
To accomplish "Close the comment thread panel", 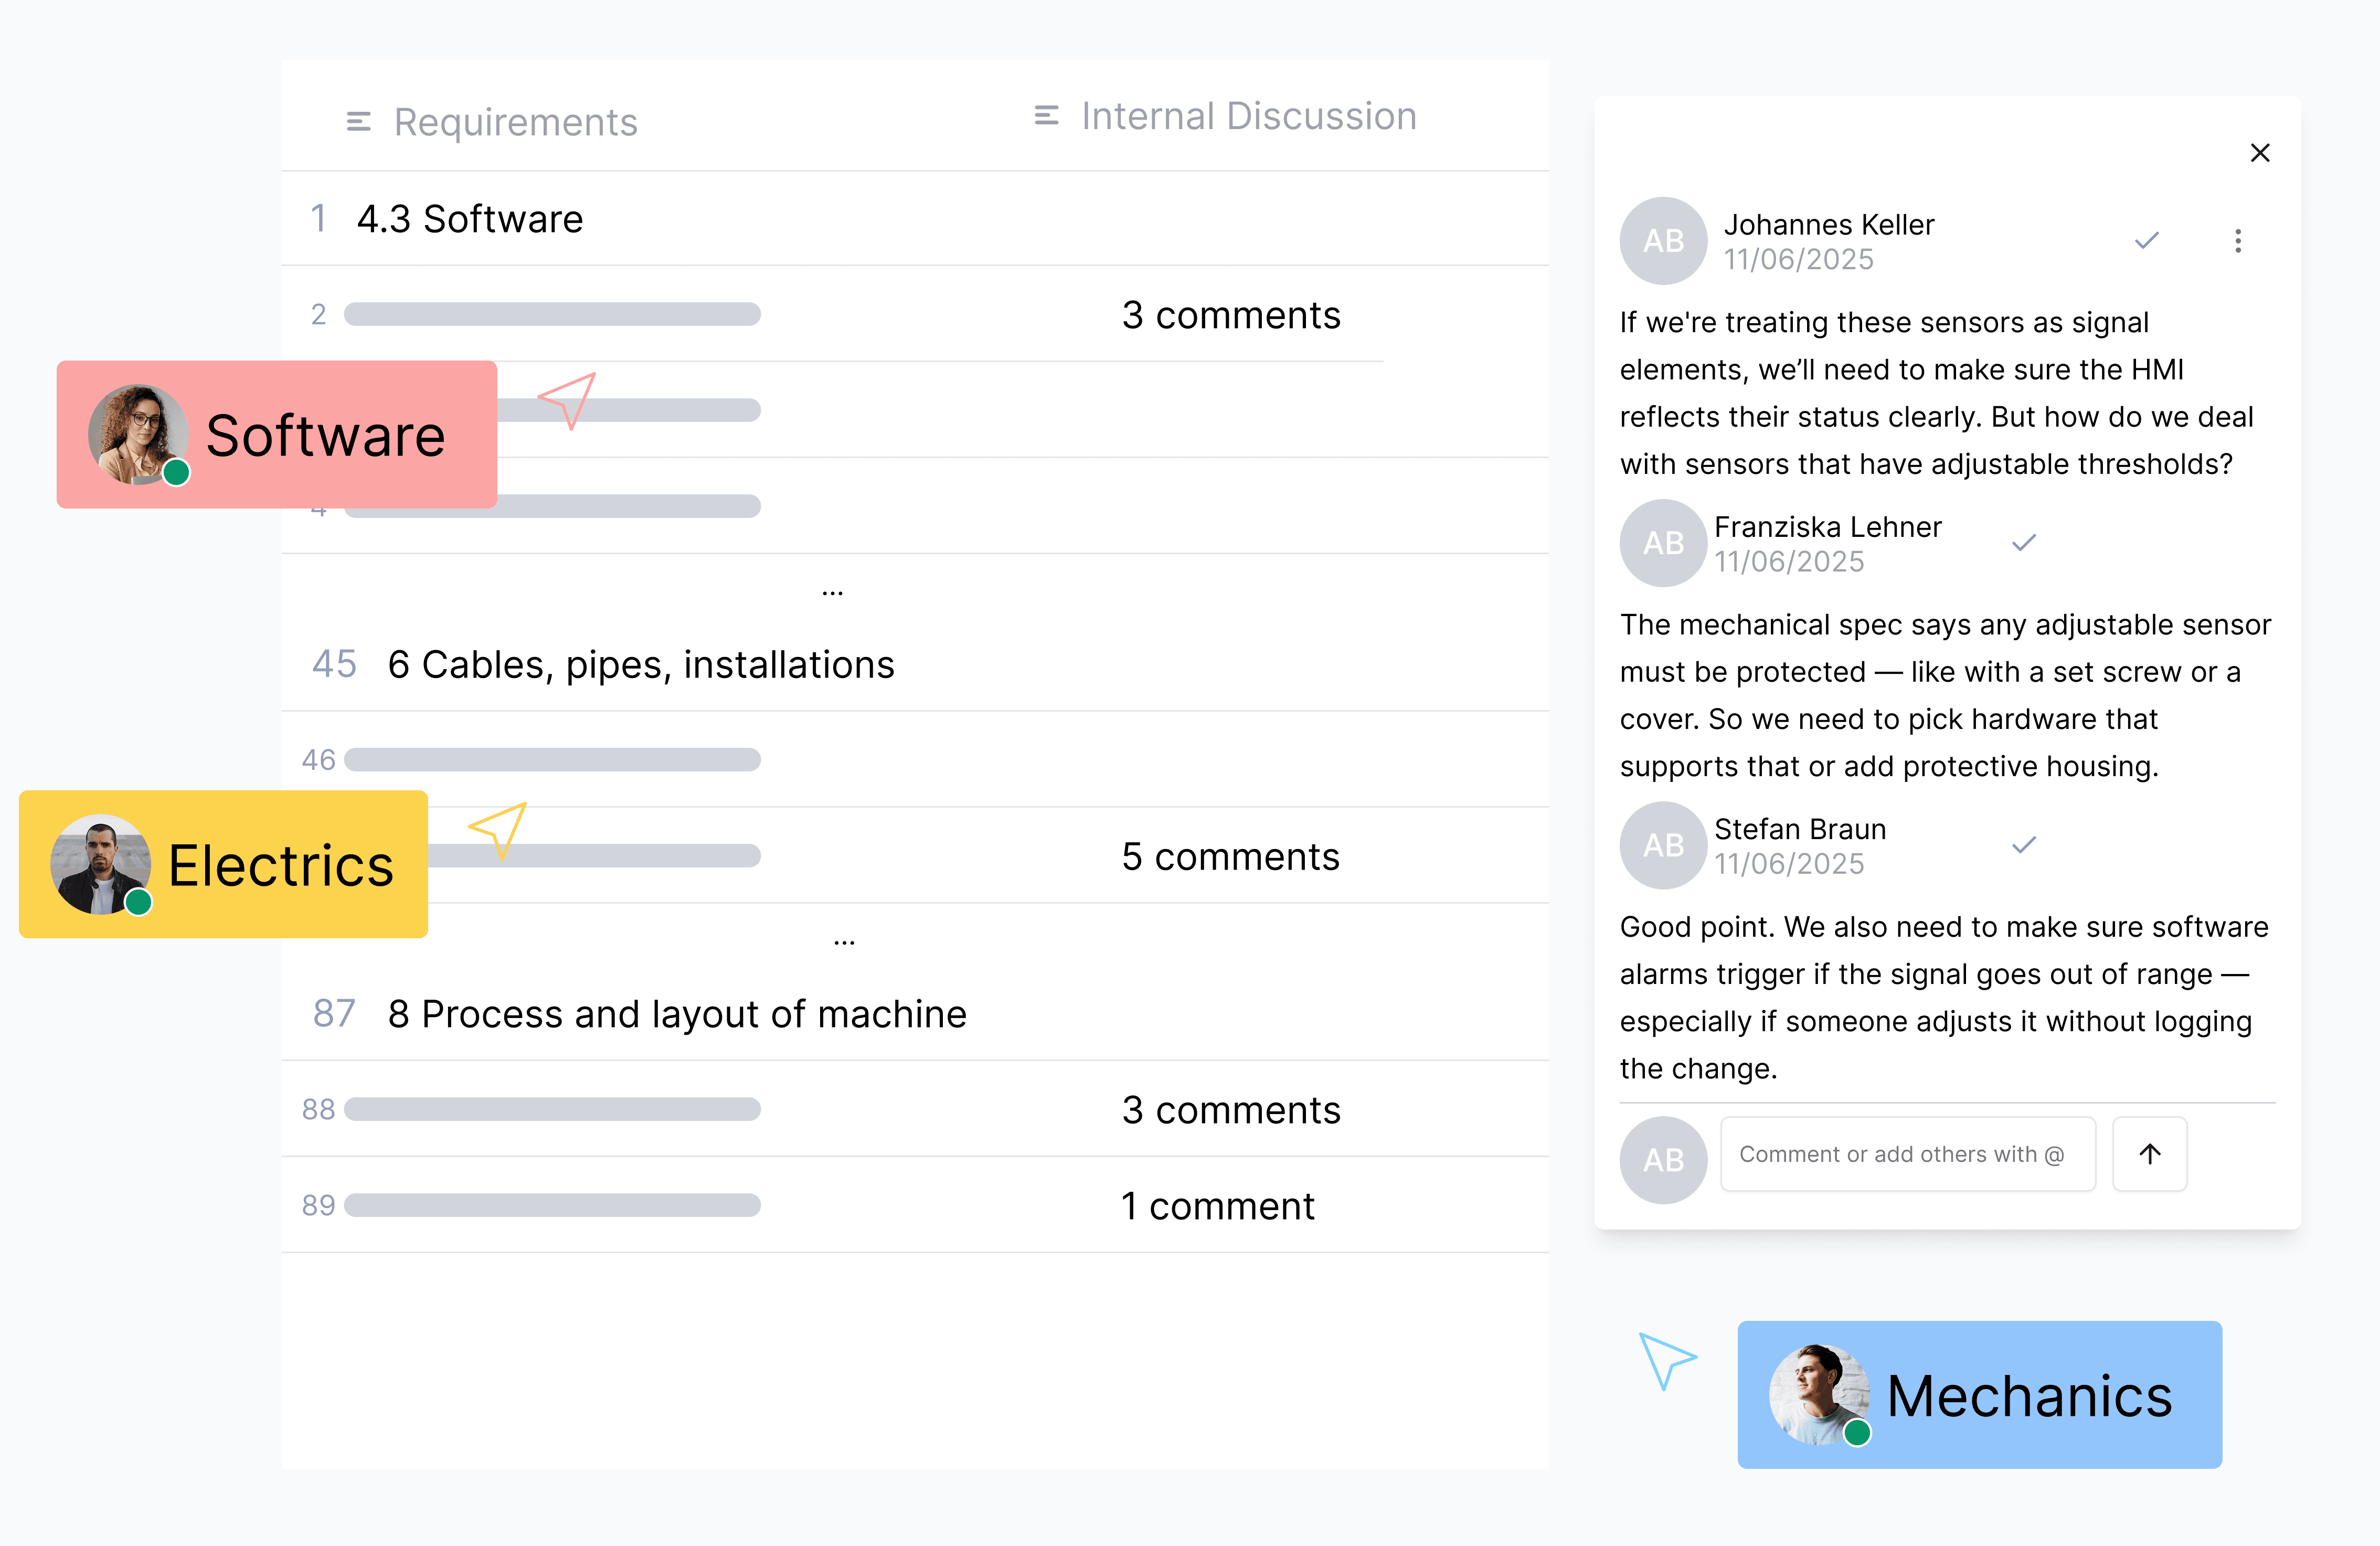I will pos(2259,153).
